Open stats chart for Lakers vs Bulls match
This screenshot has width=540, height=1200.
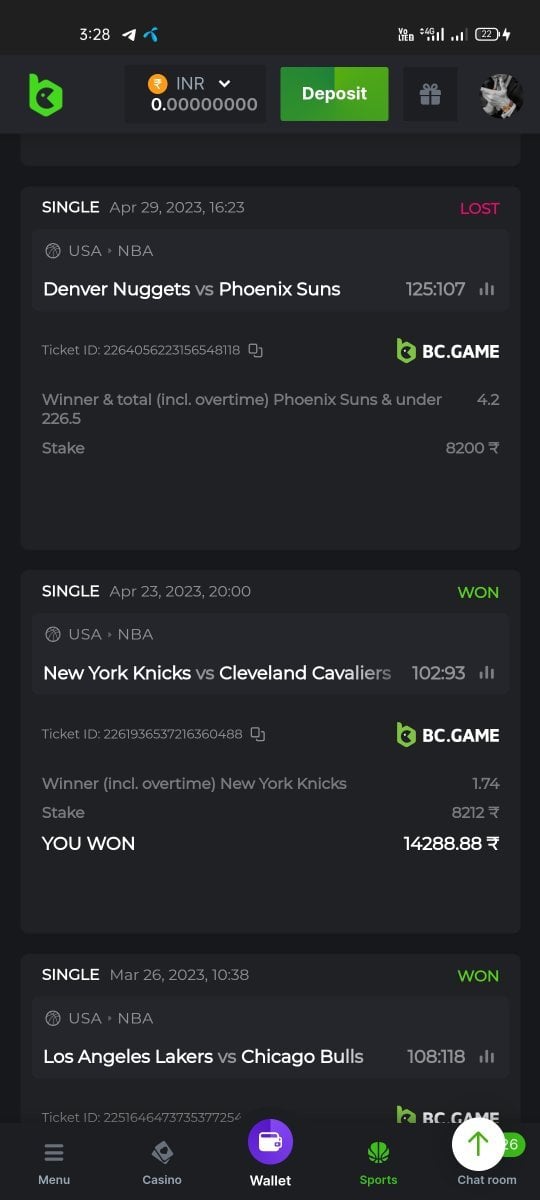(487, 1056)
